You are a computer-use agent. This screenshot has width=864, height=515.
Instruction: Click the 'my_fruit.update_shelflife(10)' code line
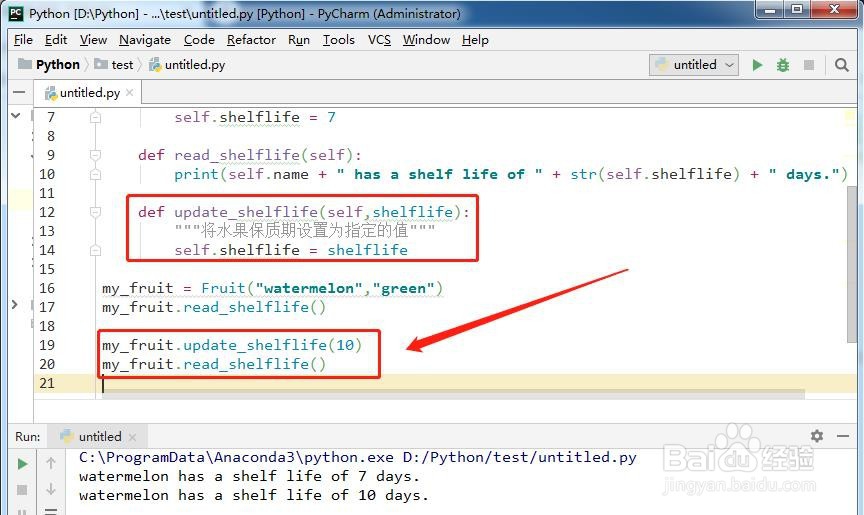pos(232,345)
